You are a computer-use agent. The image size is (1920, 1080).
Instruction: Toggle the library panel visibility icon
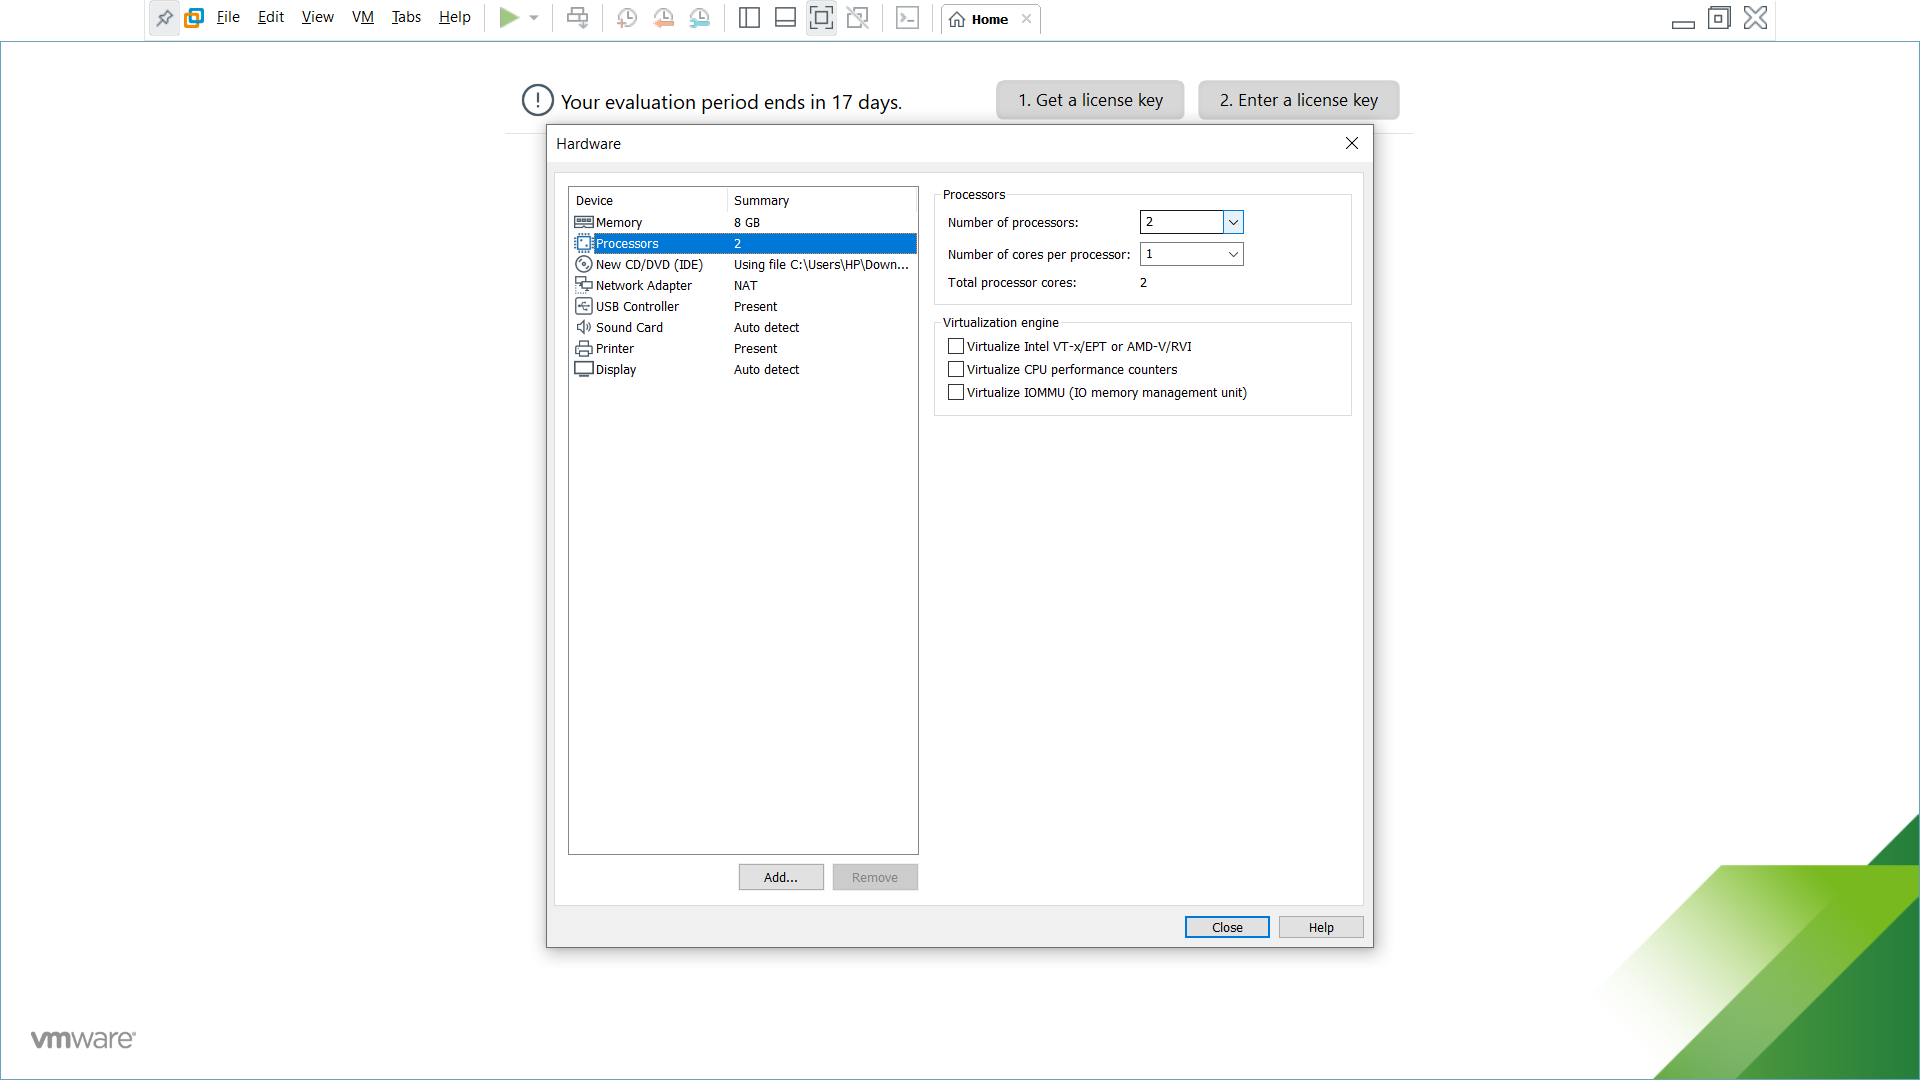click(749, 17)
